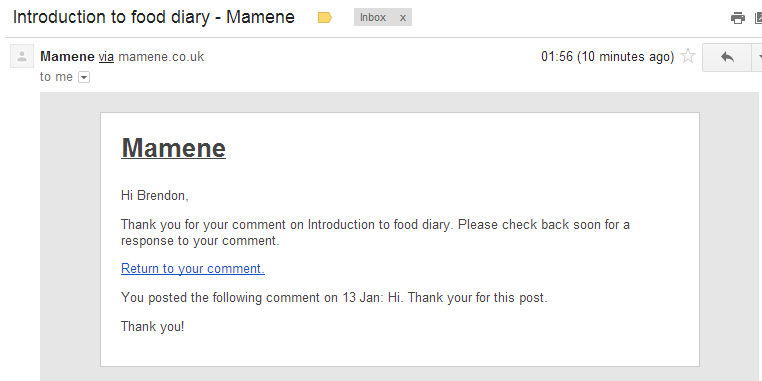Star the message from Mamene

point(688,56)
